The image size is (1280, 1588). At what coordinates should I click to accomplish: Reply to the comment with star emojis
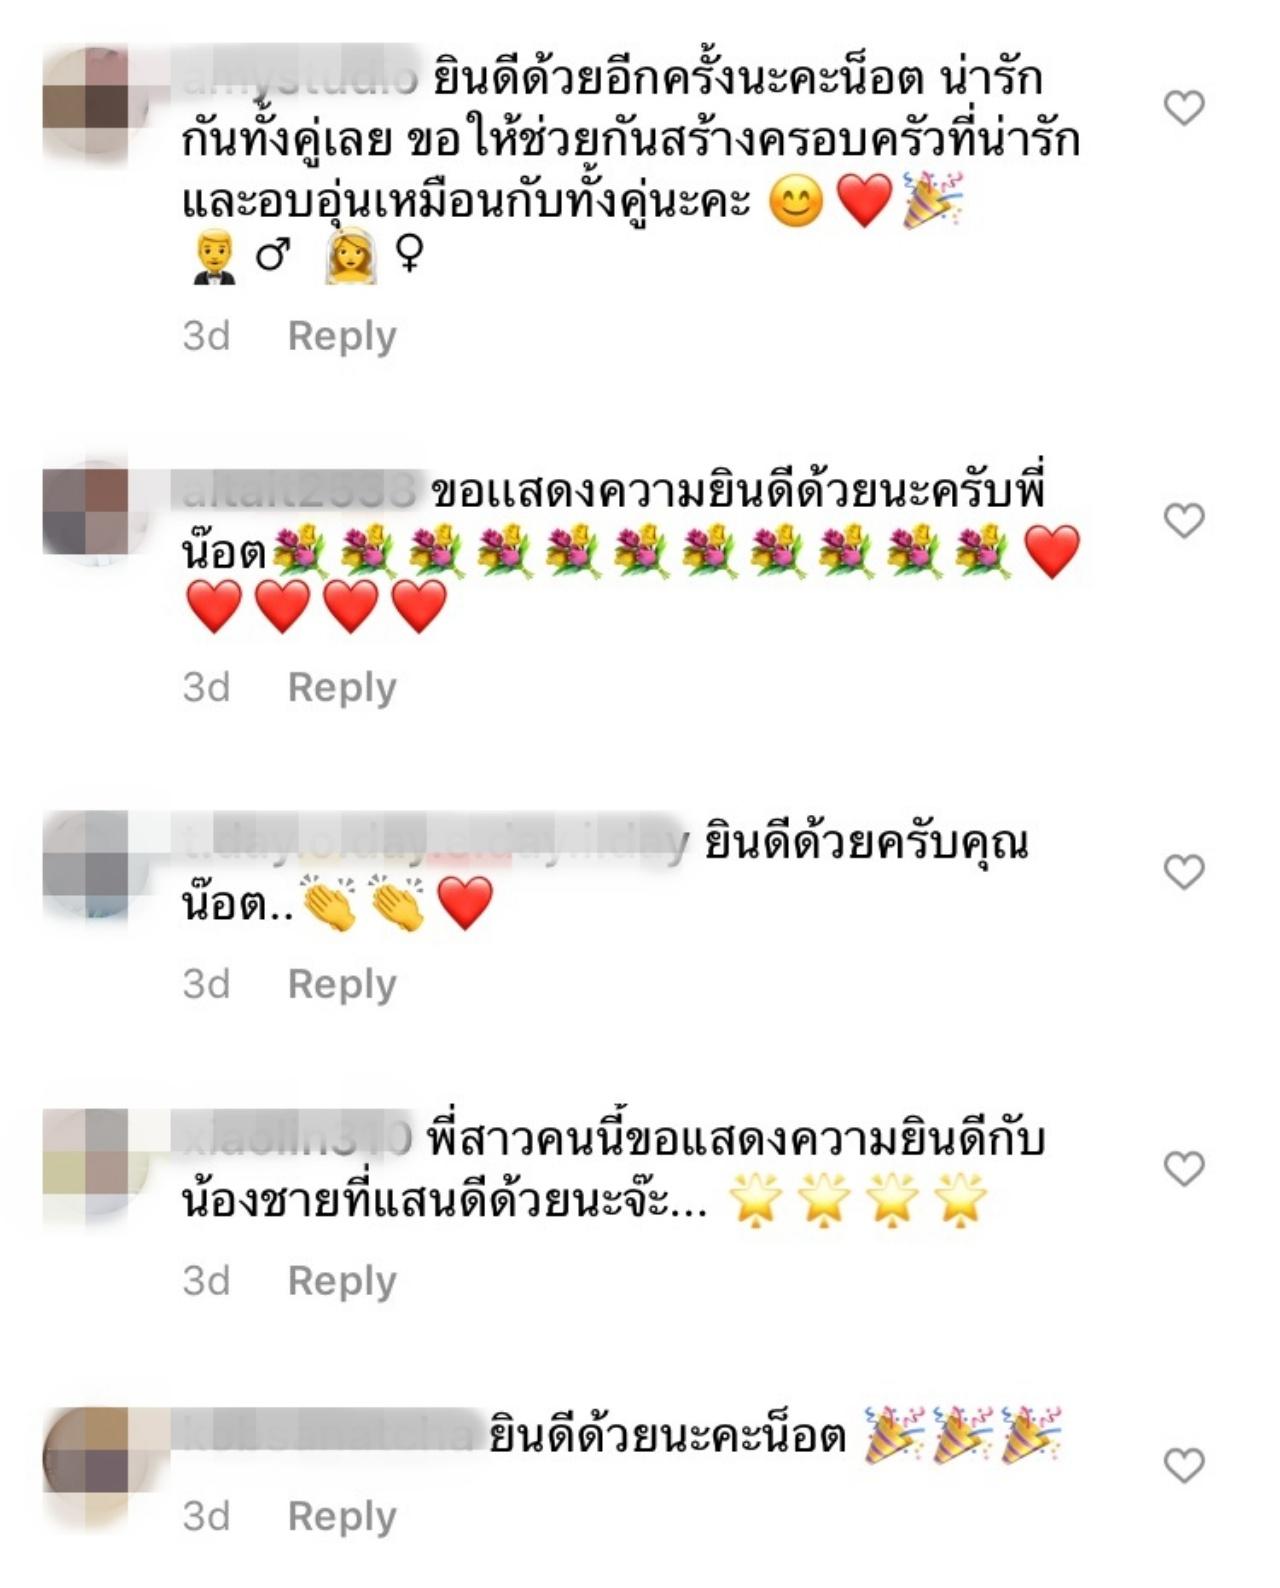pos(342,1281)
